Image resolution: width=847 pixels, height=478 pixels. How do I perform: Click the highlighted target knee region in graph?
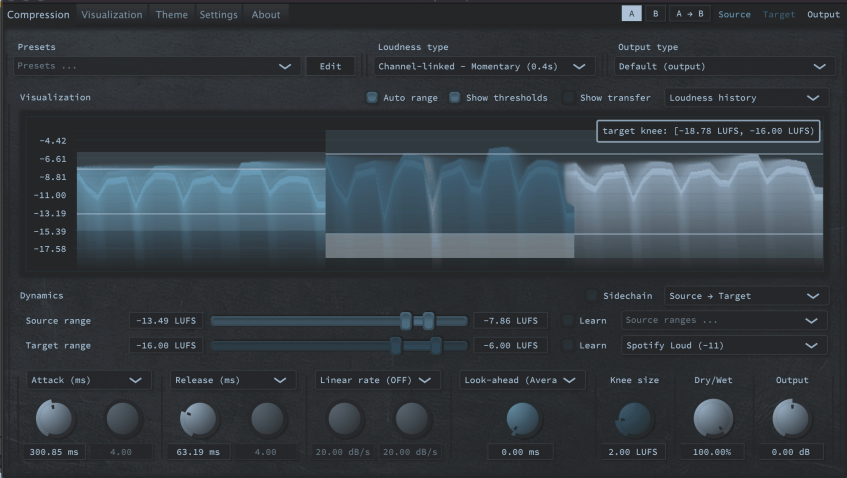[449, 245]
